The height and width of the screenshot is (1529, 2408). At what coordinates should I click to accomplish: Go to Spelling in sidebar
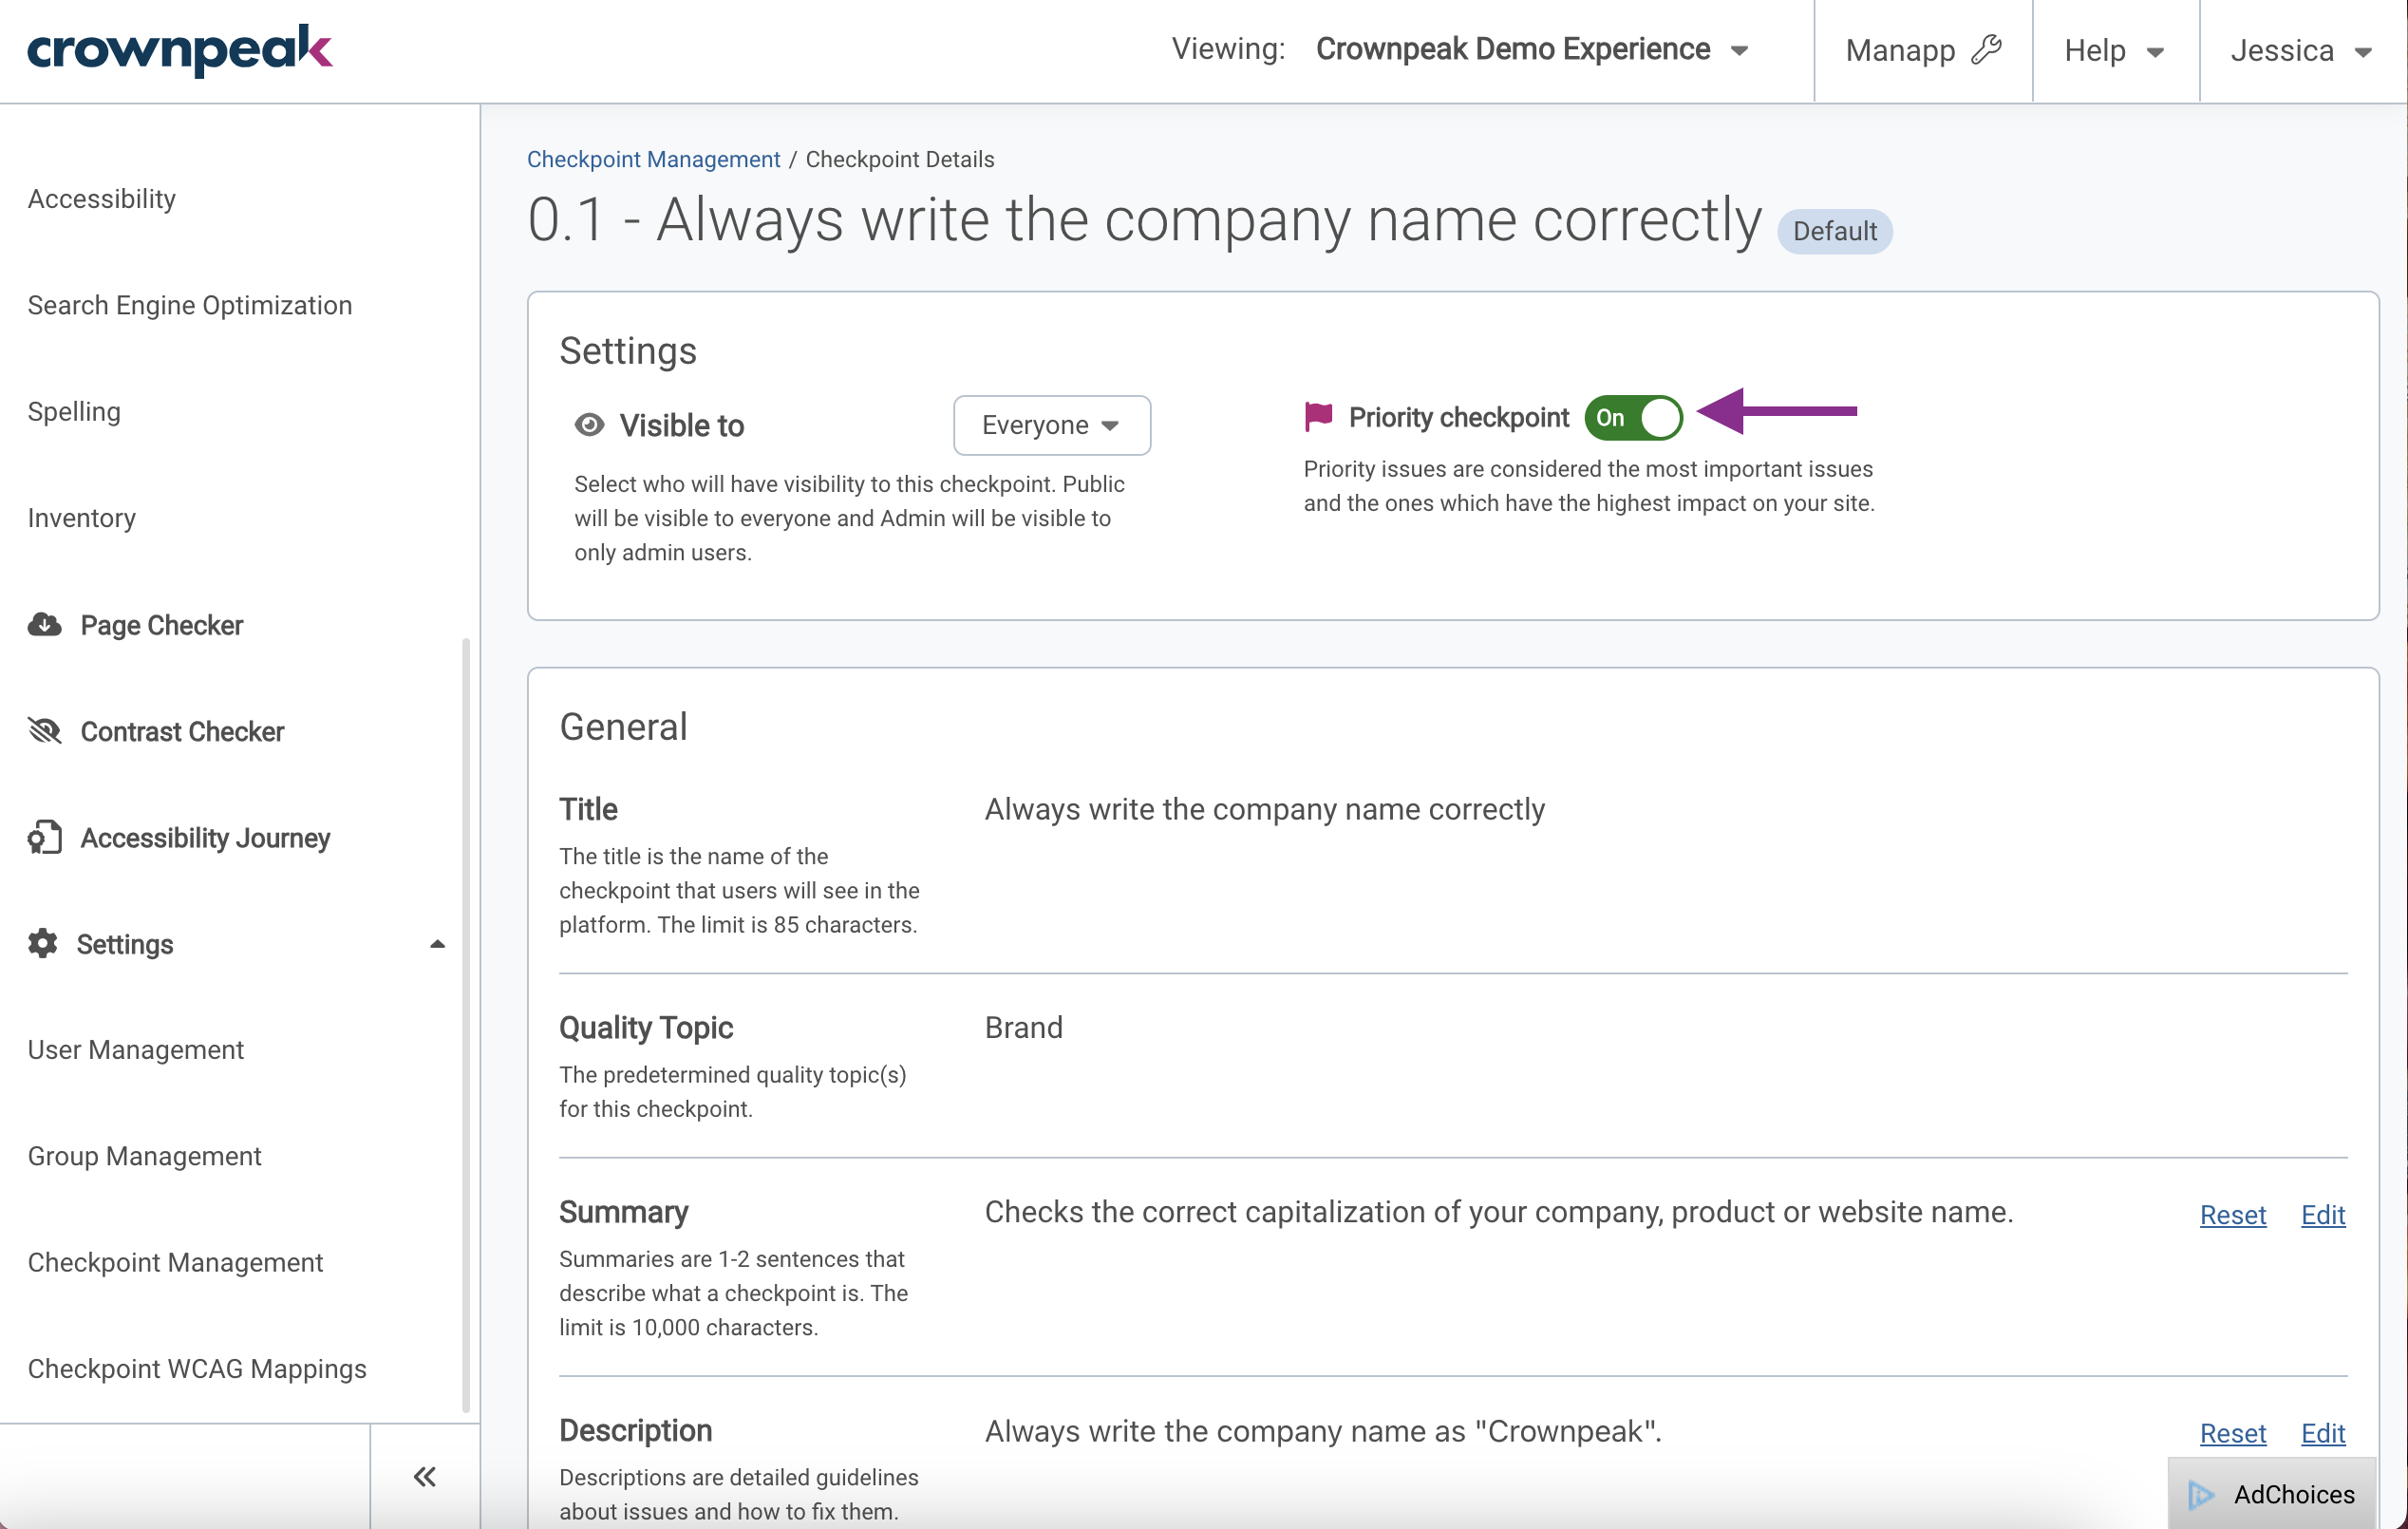pyautogui.click(x=74, y=412)
